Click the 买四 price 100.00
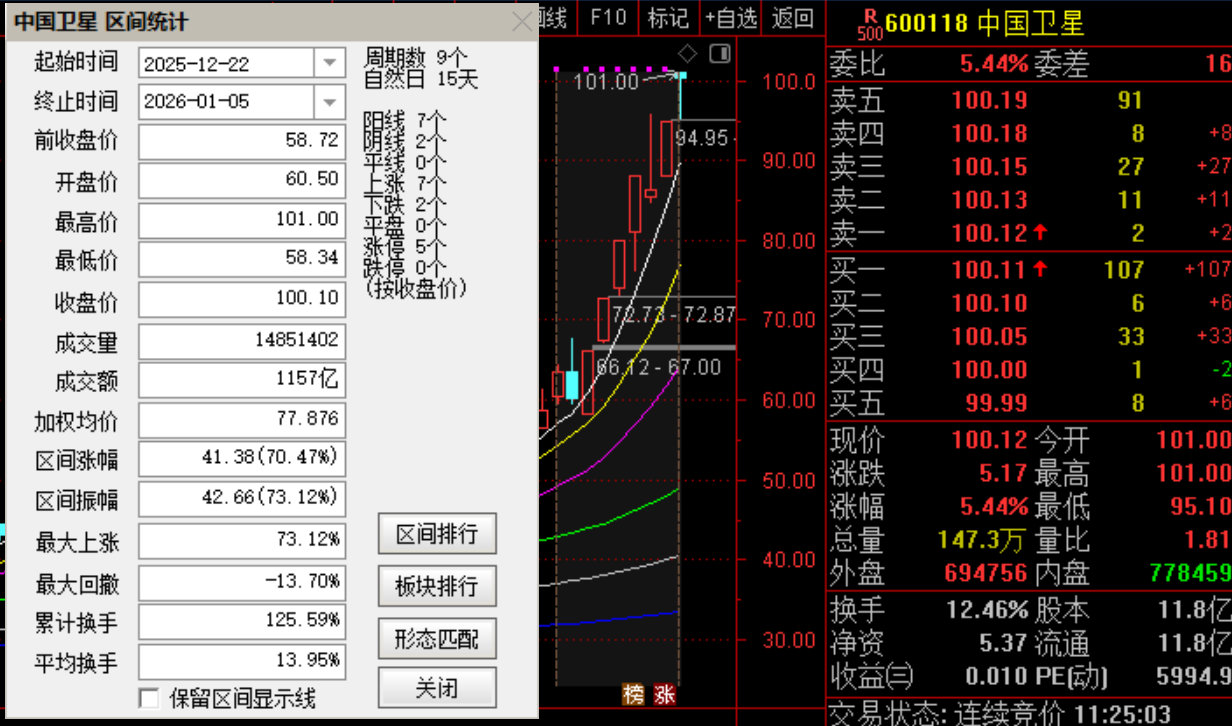 click(x=989, y=370)
